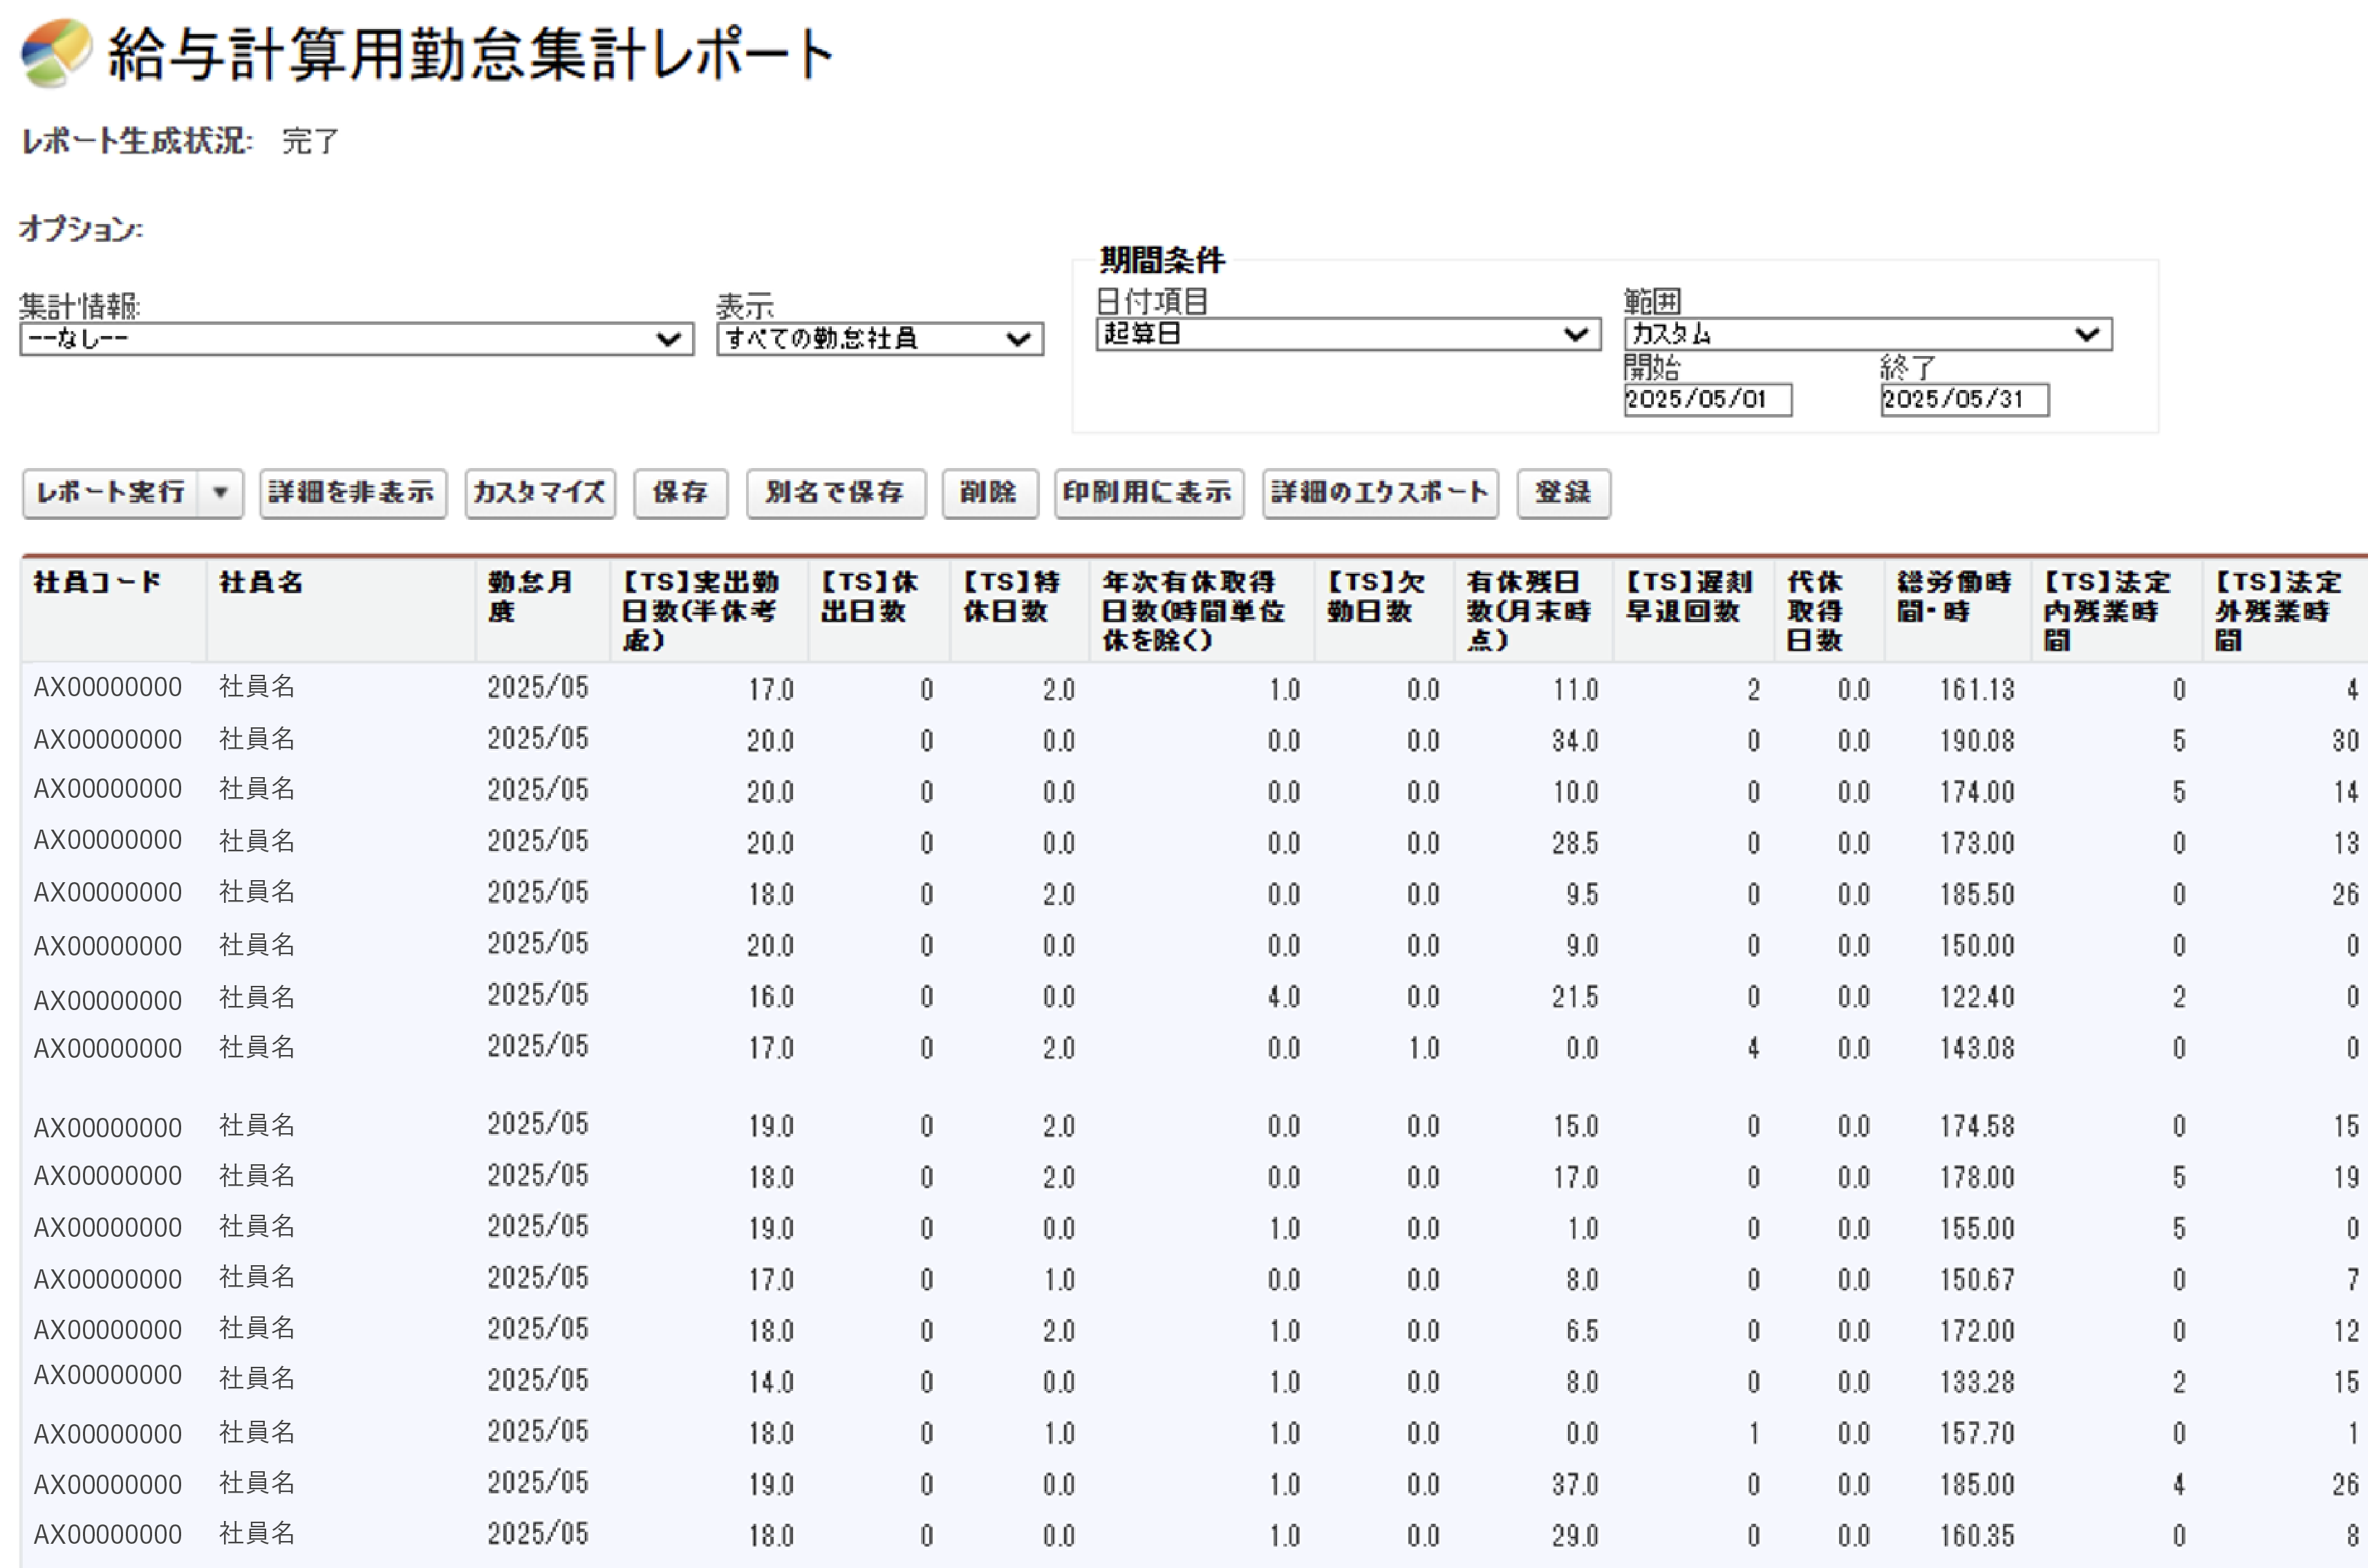Screen dimensions: 2368x1568
Task: Click the 開始 date input field
Action: [x=1707, y=400]
